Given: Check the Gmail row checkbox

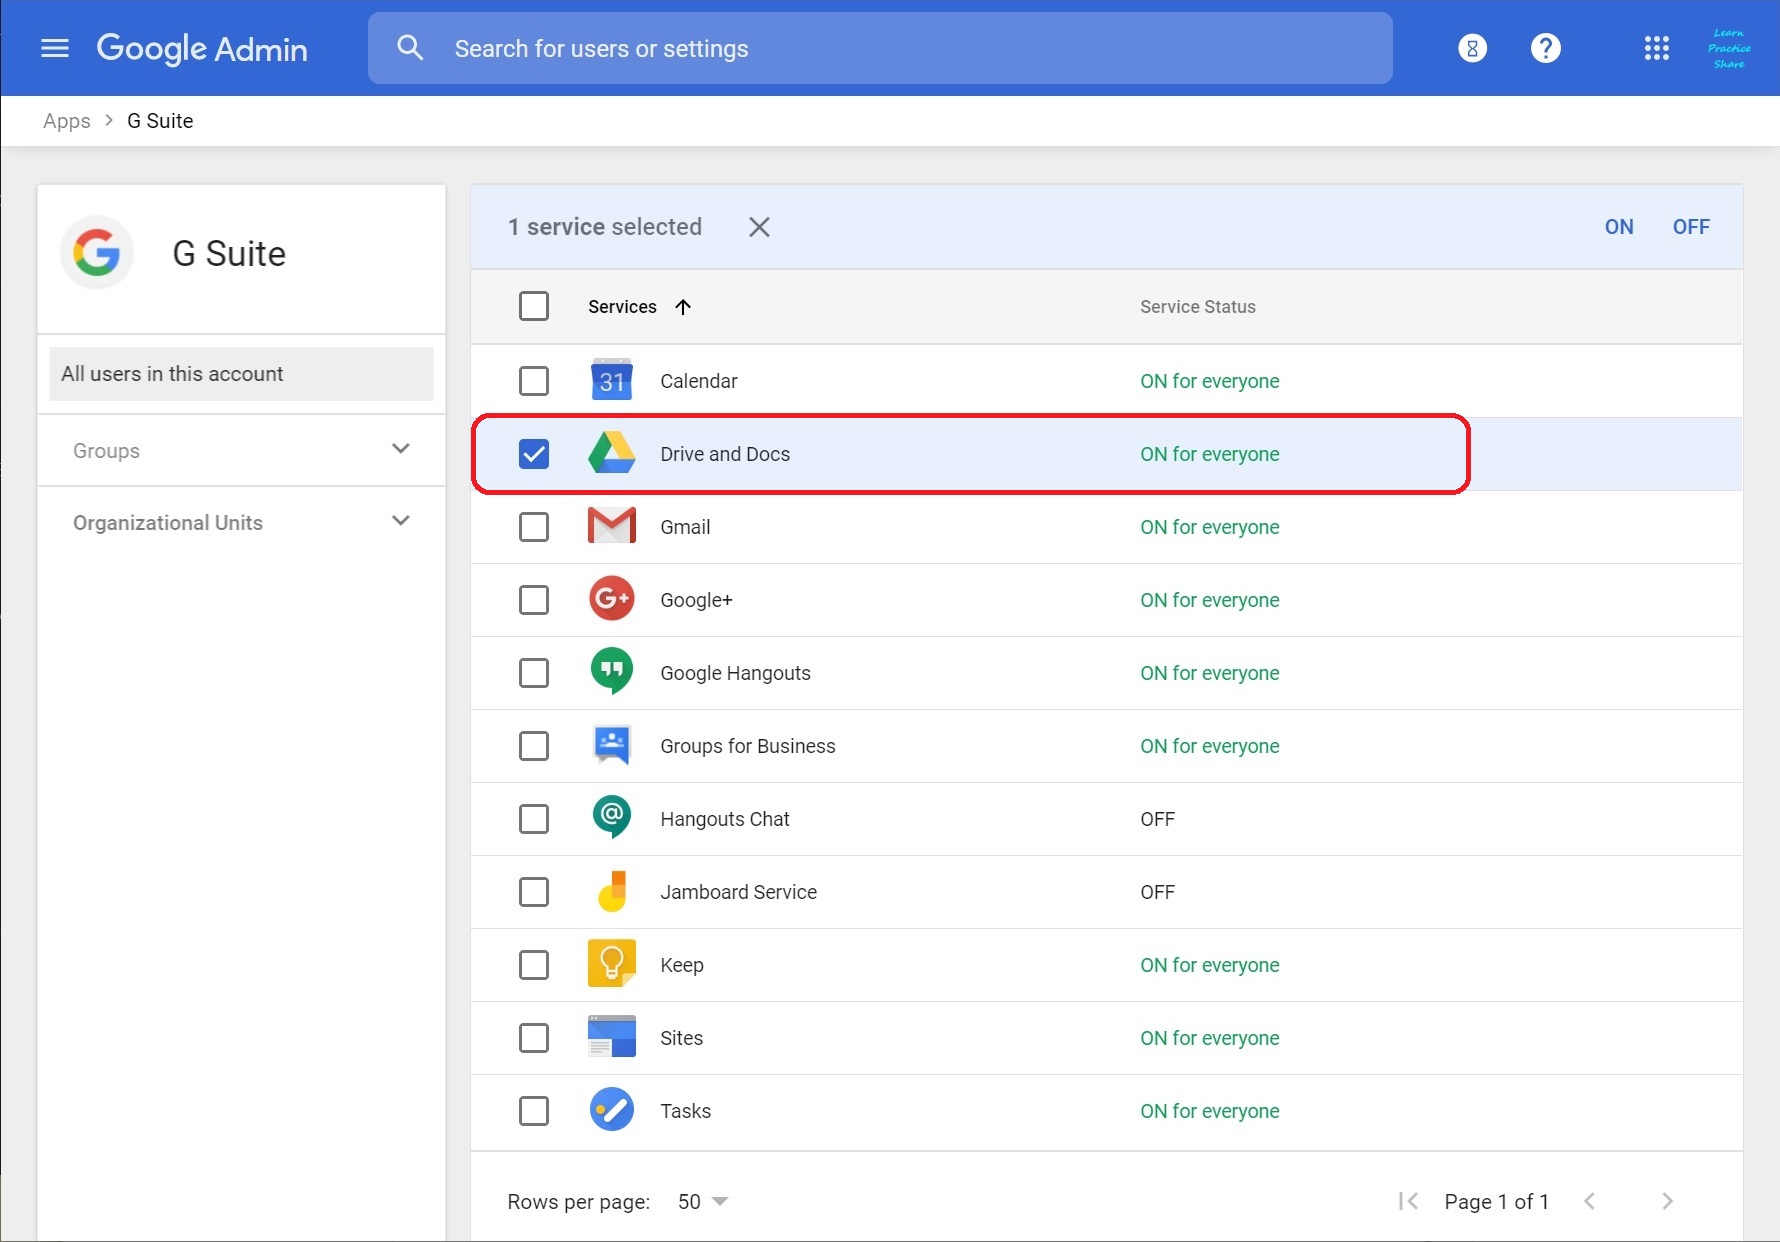Looking at the screenshot, I should pyautogui.click(x=534, y=527).
